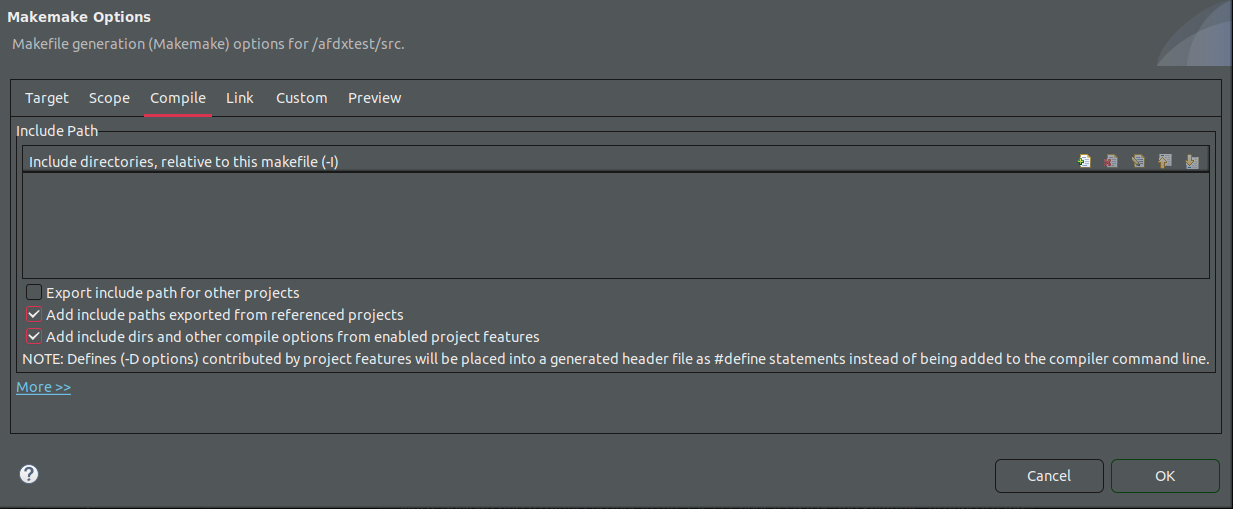Click the move entry up icon

[x=1165, y=161]
